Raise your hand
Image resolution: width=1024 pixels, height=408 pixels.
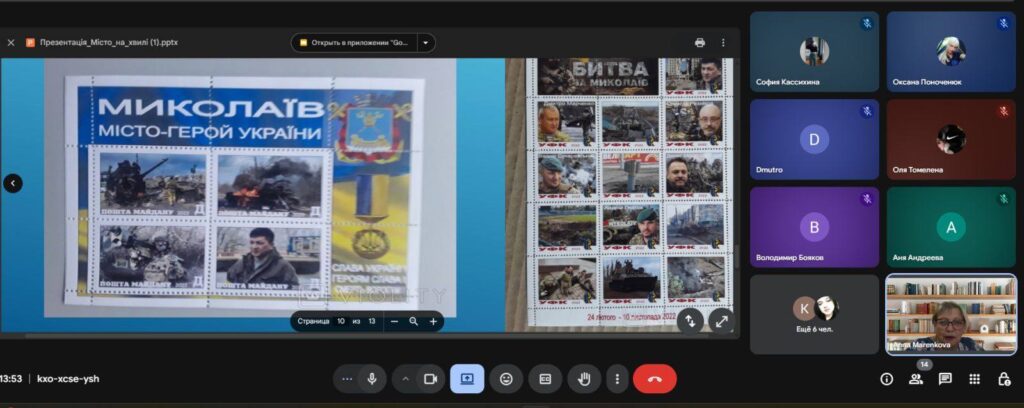pos(584,379)
